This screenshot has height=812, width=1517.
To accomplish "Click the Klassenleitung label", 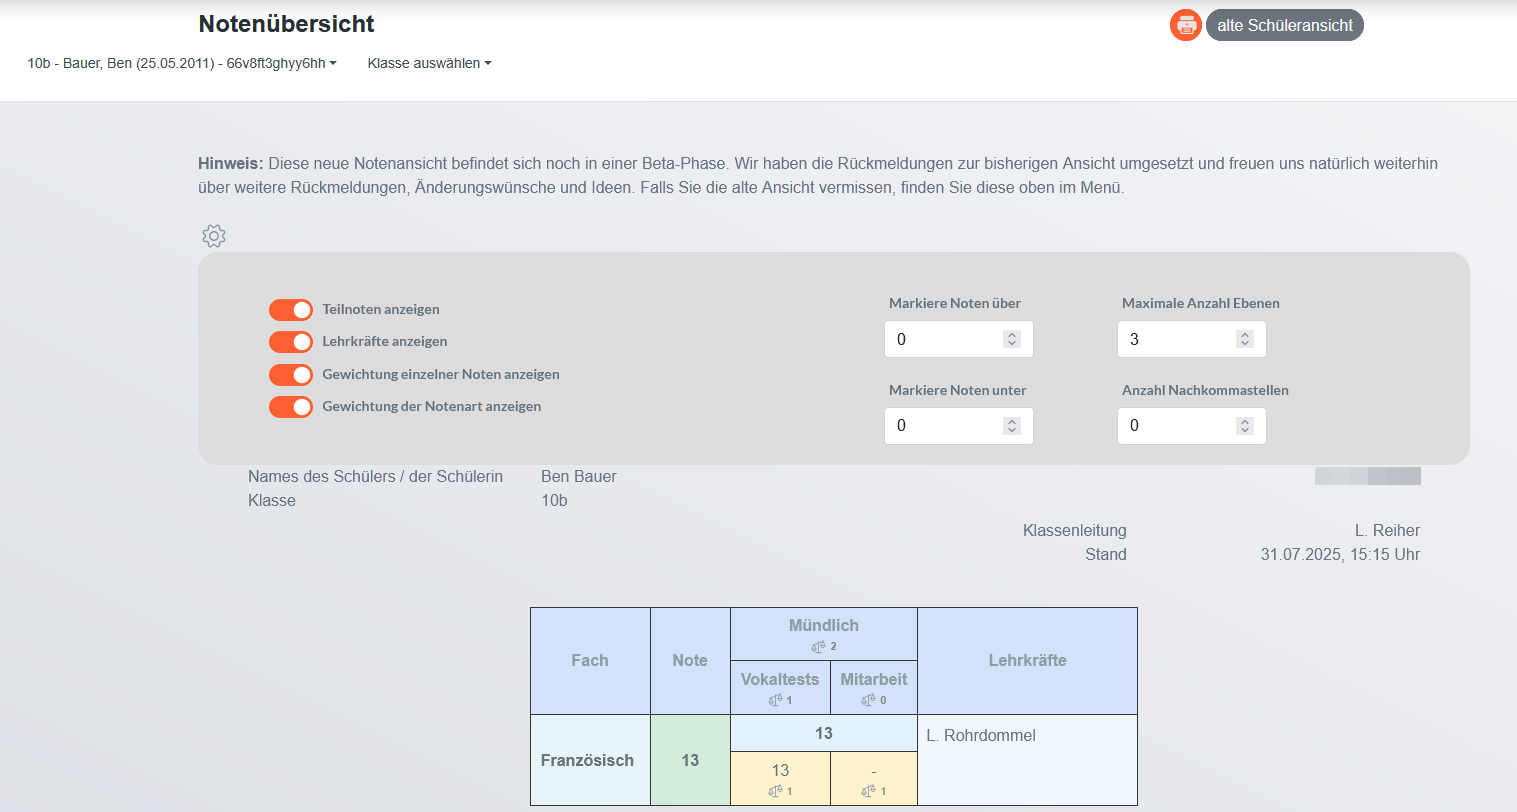I will tap(1074, 530).
